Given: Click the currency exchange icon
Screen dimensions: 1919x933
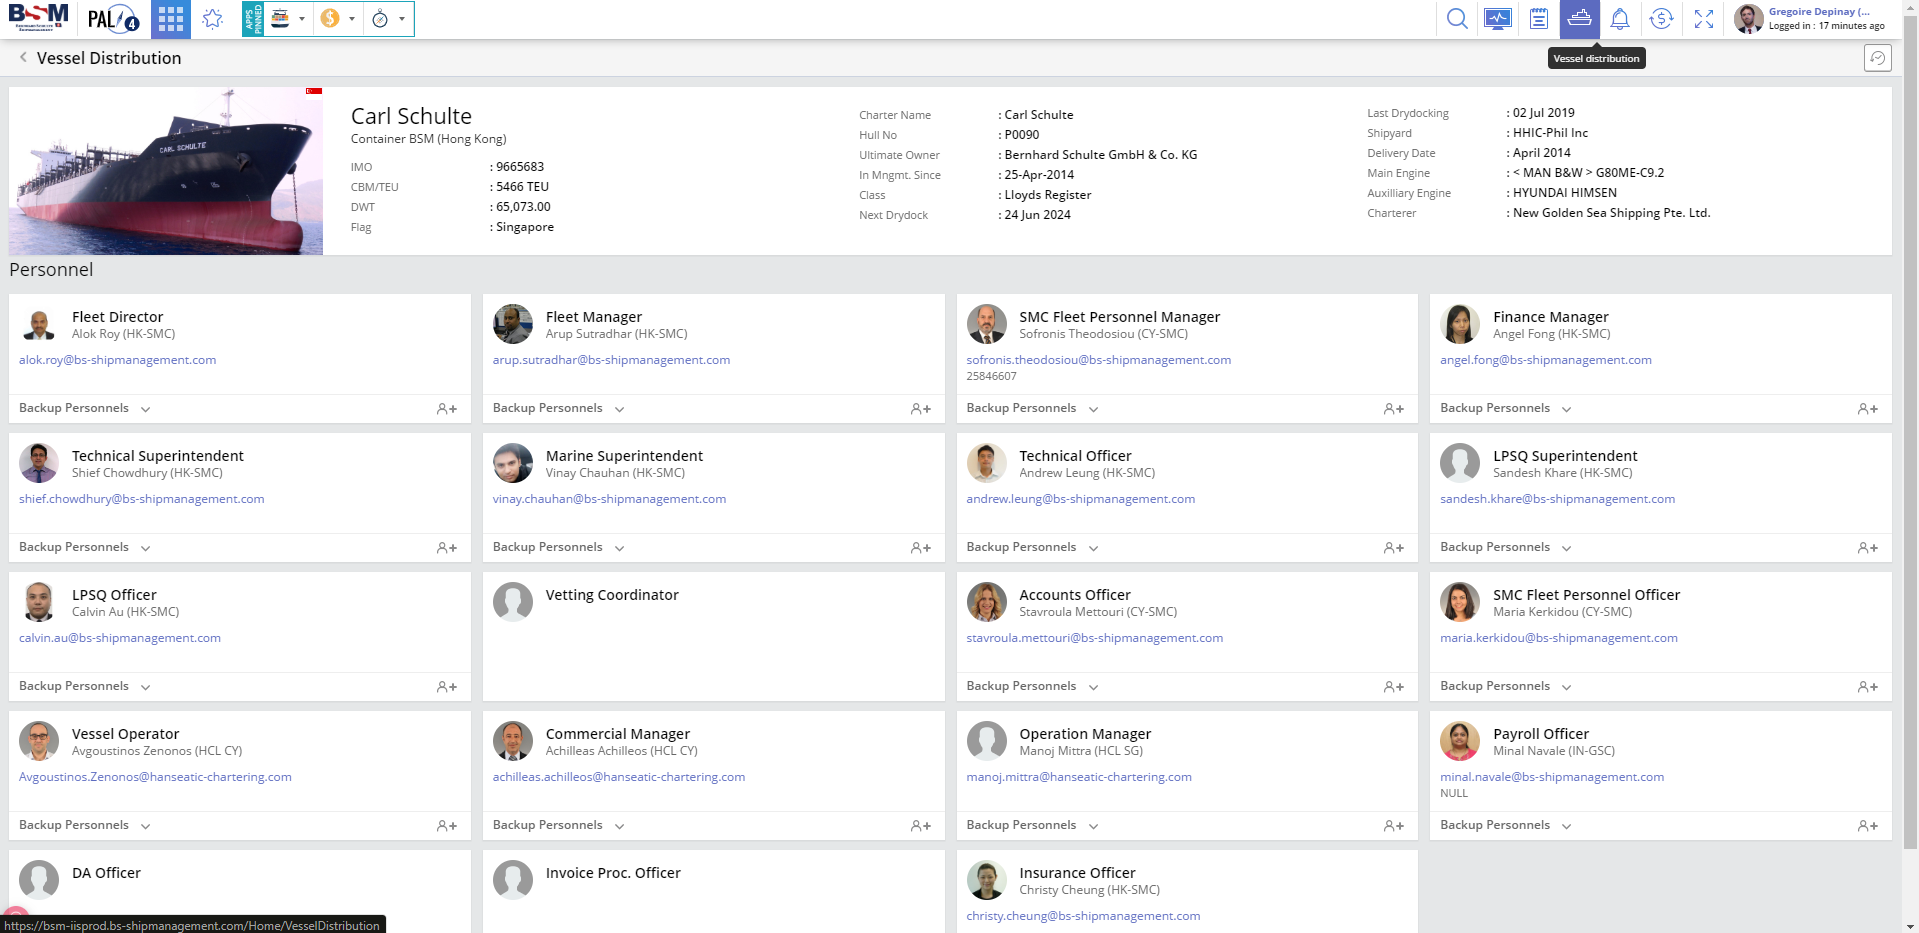Looking at the screenshot, I should point(1661,19).
